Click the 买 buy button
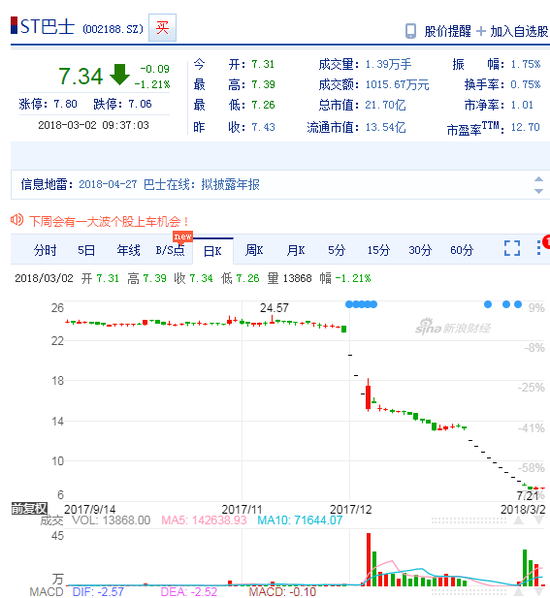This screenshot has height=598, width=550. pyautogui.click(x=162, y=27)
